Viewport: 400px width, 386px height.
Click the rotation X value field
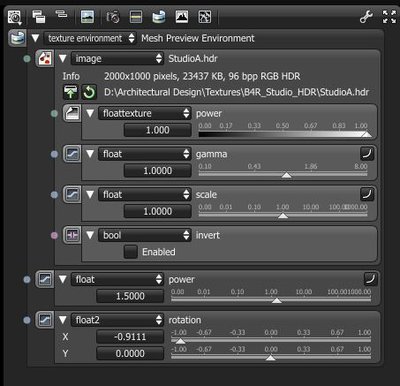point(130,337)
